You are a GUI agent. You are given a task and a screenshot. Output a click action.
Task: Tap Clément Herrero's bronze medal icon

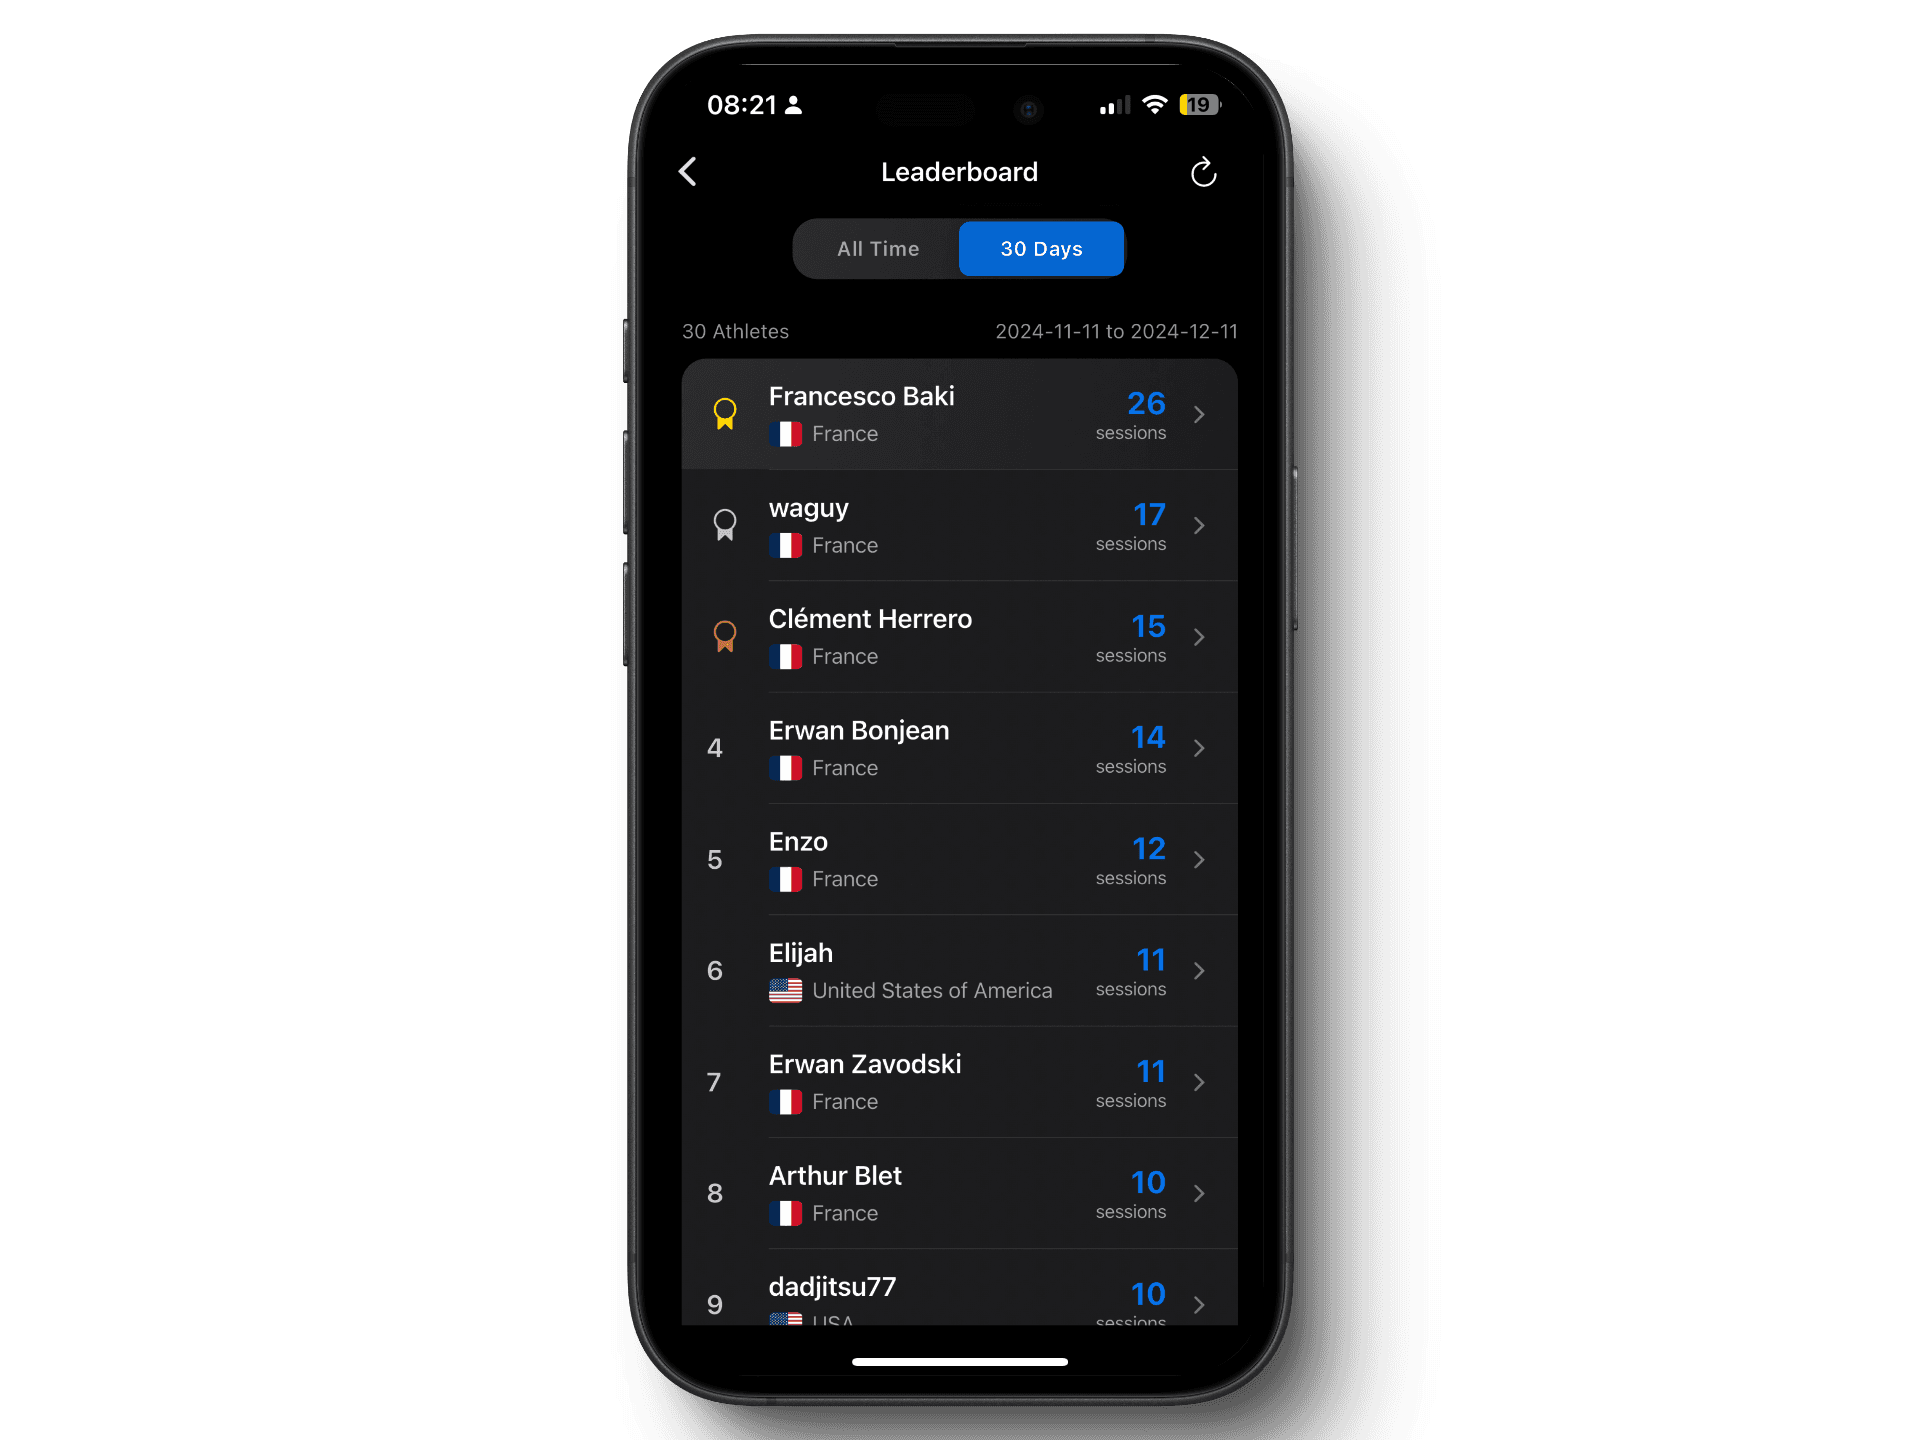coord(723,635)
